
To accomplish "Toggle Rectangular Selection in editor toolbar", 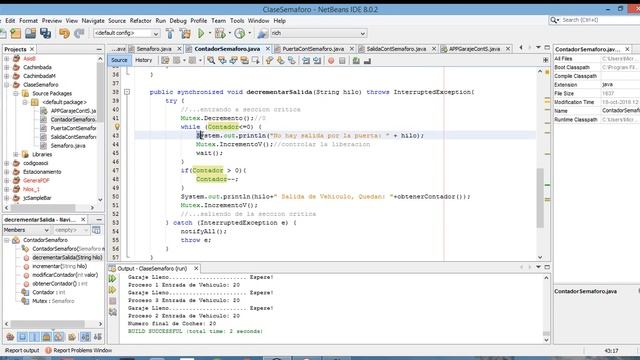I will [256, 60].
